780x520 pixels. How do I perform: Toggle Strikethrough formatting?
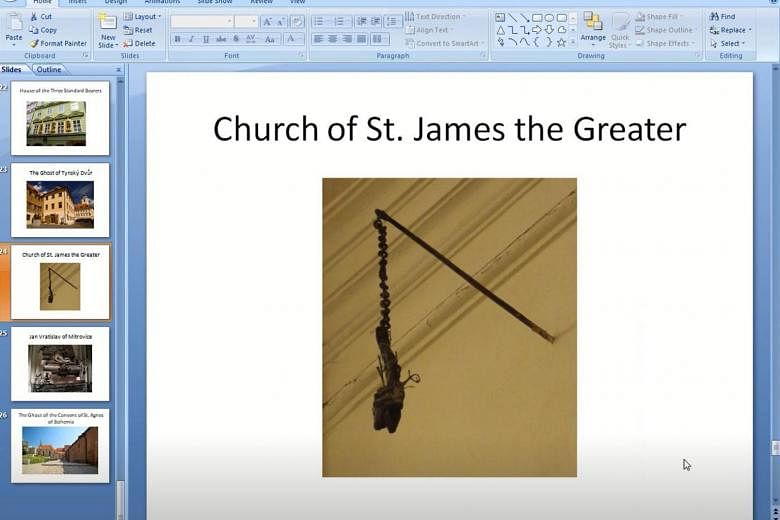[x=221, y=39]
